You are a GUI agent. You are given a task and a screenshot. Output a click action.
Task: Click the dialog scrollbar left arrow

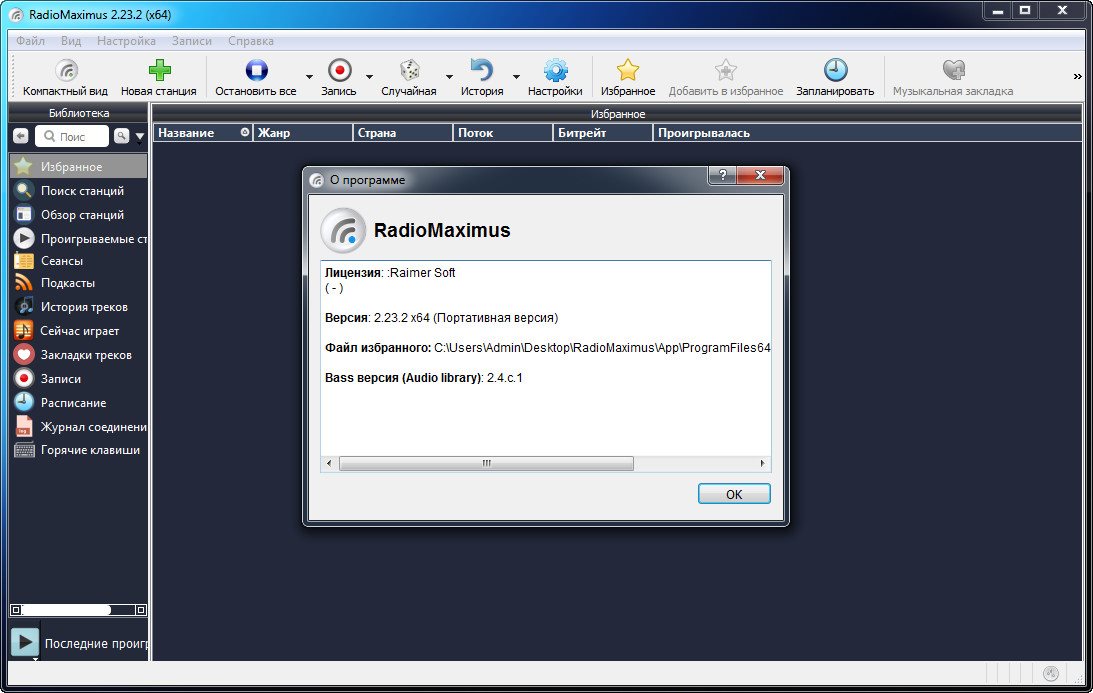(329, 463)
